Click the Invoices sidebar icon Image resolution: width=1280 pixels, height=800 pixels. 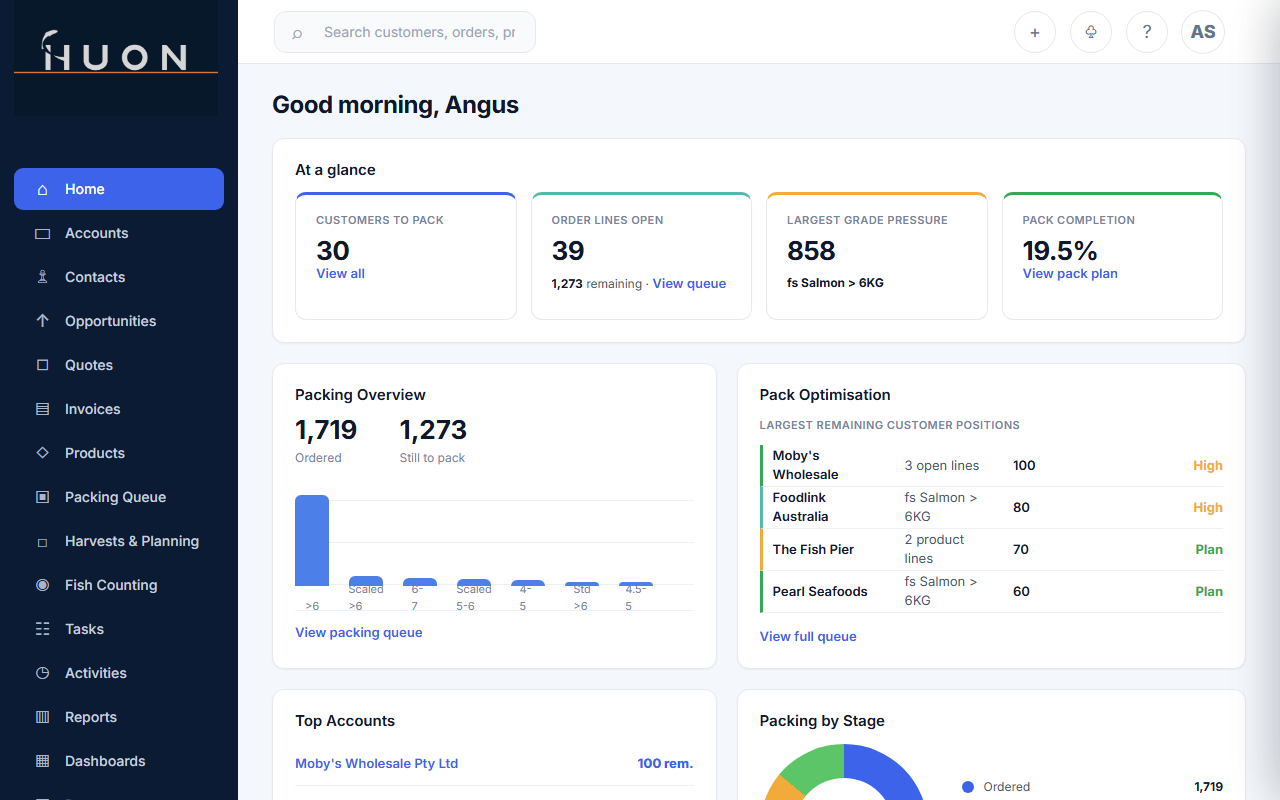[42, 409]
